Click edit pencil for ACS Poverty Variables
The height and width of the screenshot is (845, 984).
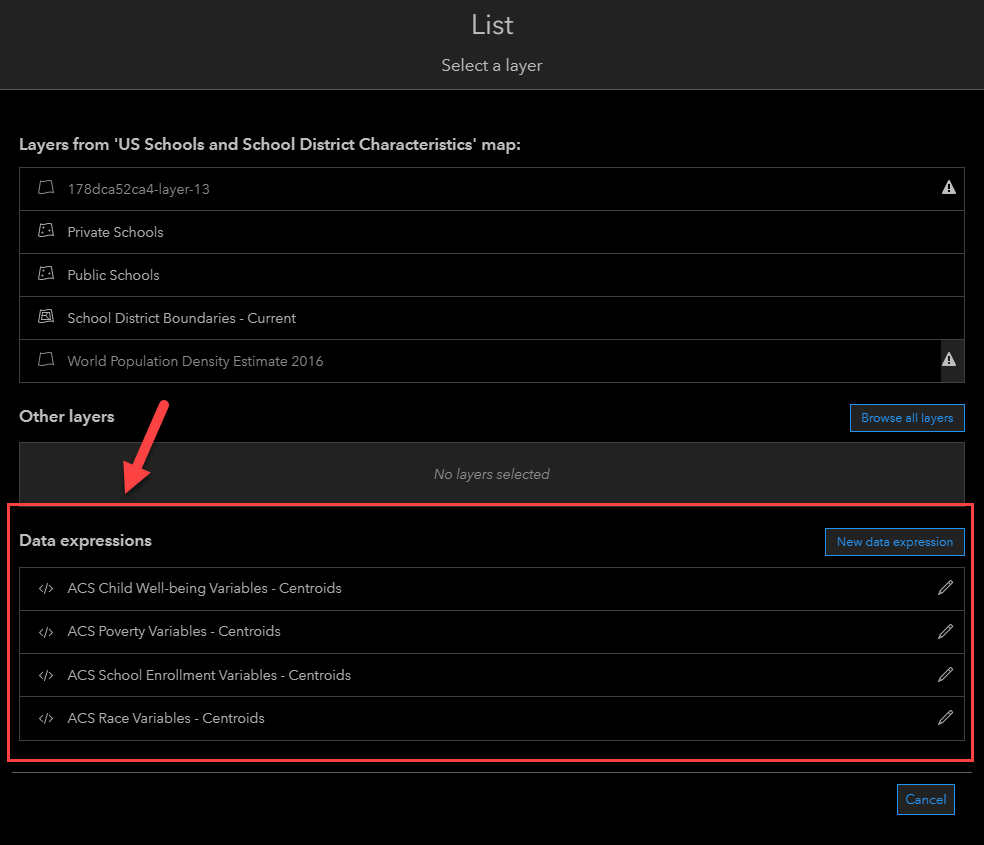click(945, 631)
